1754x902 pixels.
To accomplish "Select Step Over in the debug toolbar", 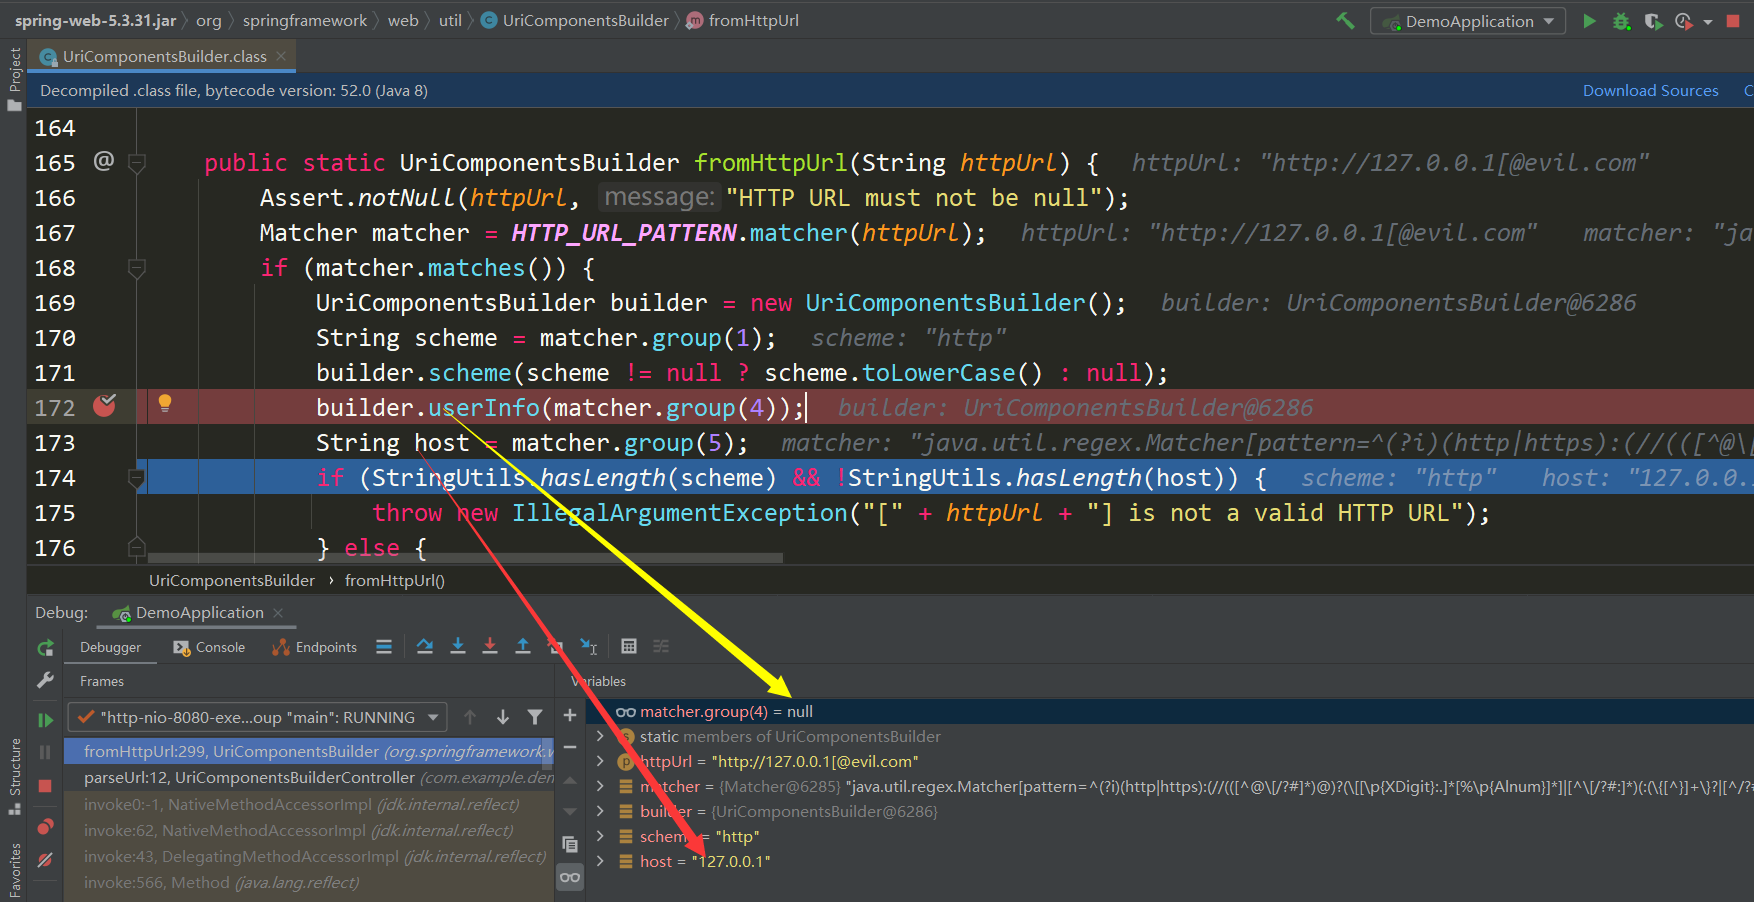I will point(425,646).
